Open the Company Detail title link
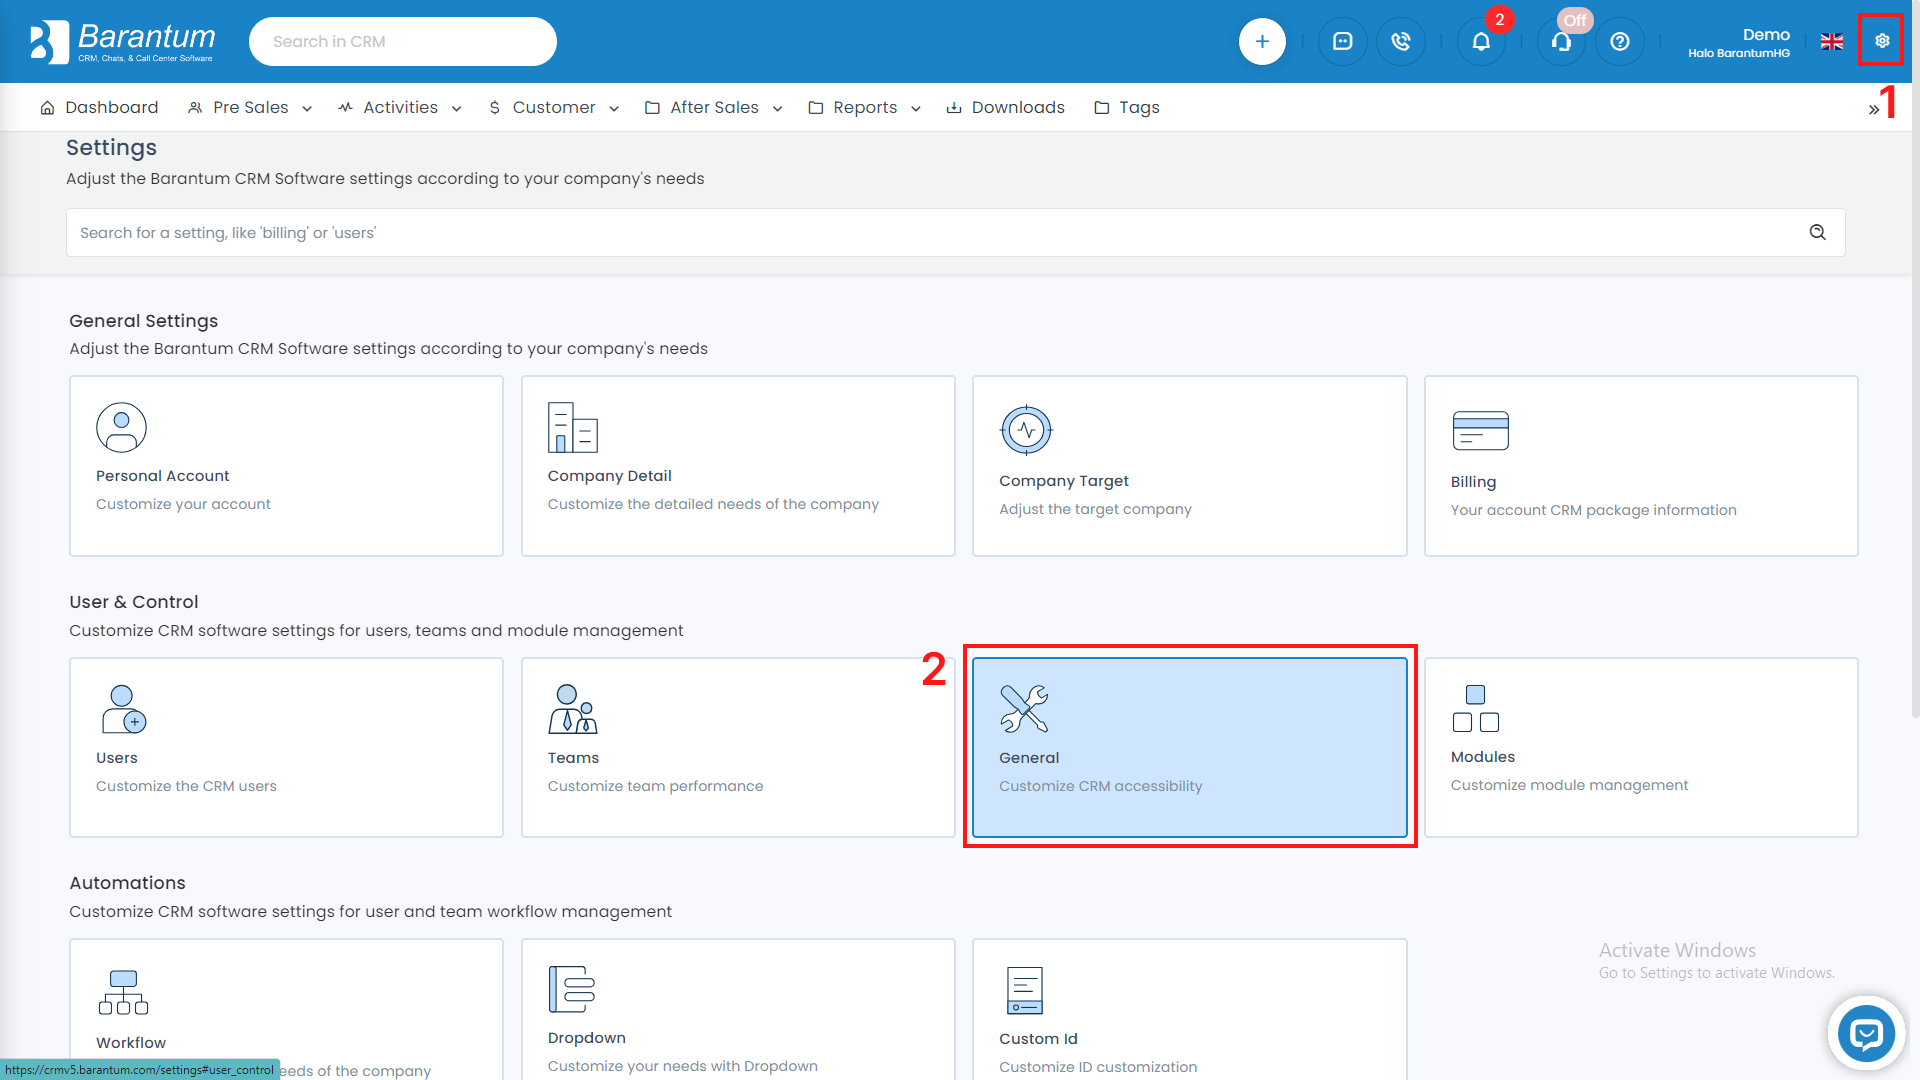The height and width of the screenshot is (1080, 1920). pos(609,476)
